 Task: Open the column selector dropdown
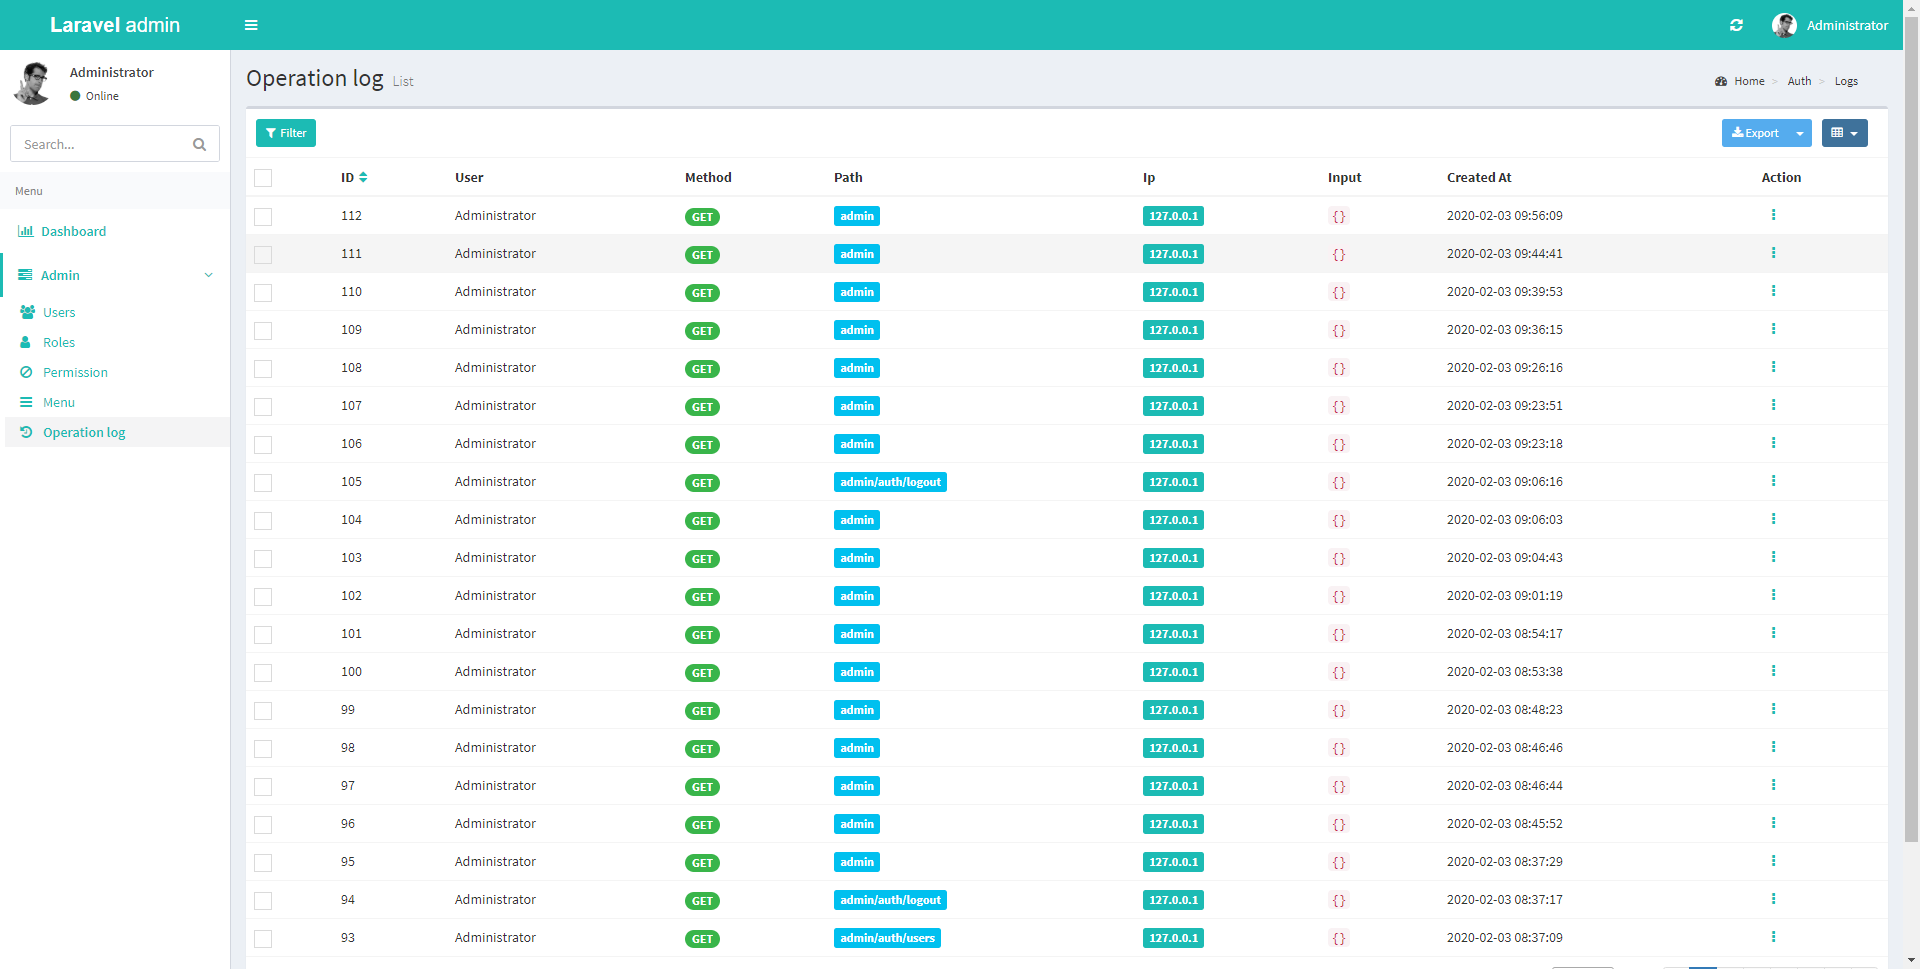click(1844, 133)
